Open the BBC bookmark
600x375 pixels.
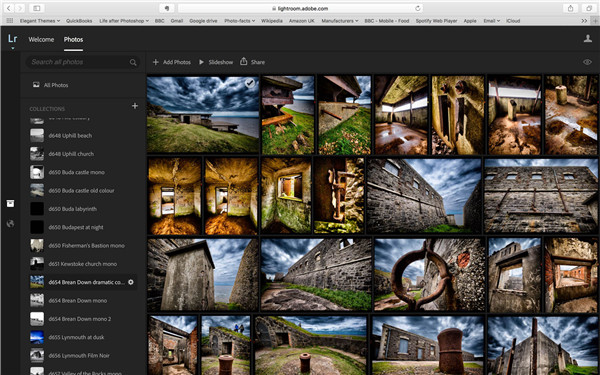point(160,21)
